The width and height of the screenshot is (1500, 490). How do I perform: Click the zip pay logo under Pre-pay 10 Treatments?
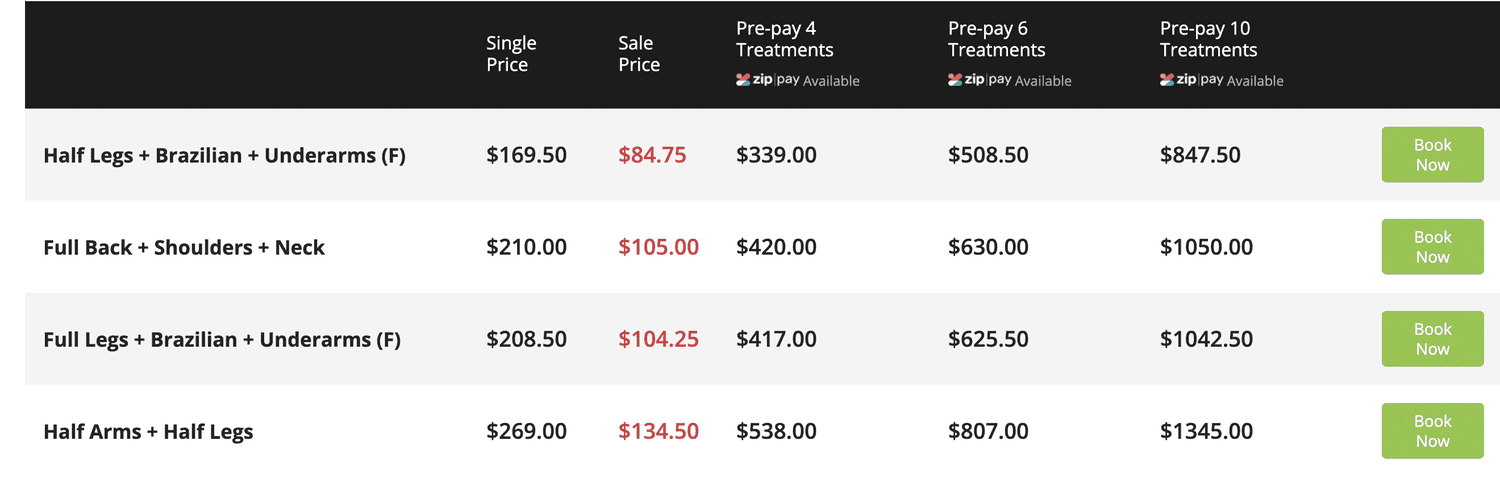pos(1192,80)
